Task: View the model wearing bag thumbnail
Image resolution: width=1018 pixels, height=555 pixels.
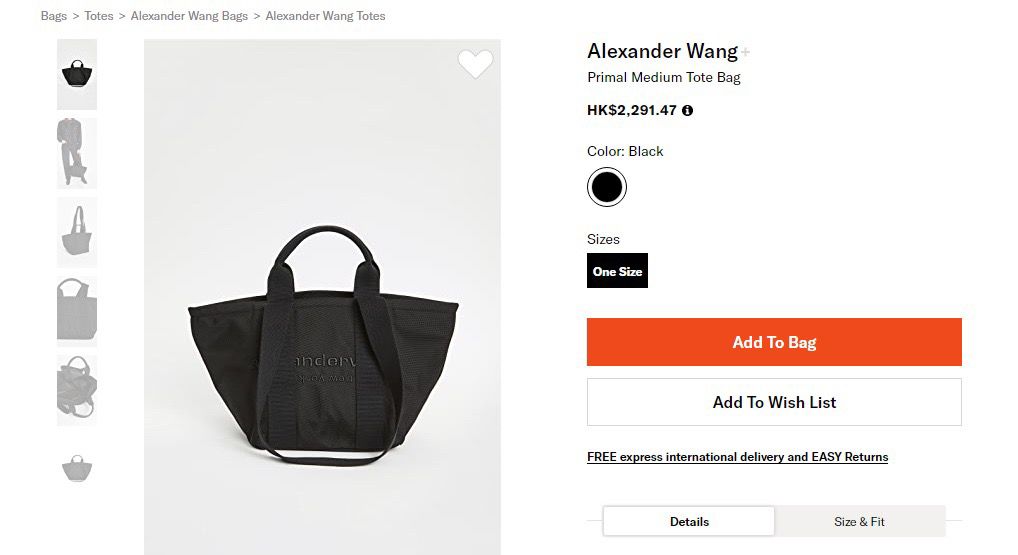Action: pos(77,153)
